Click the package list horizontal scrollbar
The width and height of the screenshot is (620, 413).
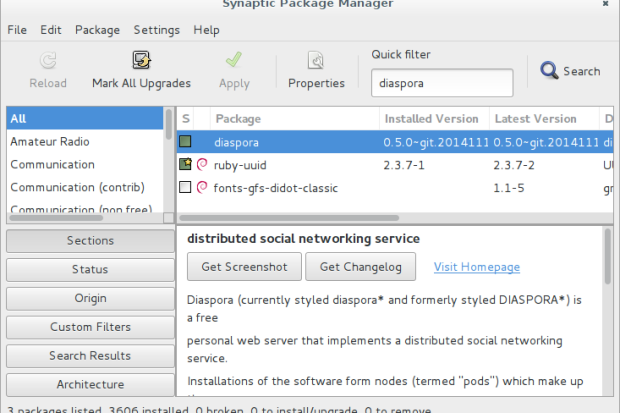(x=289, y=218)
